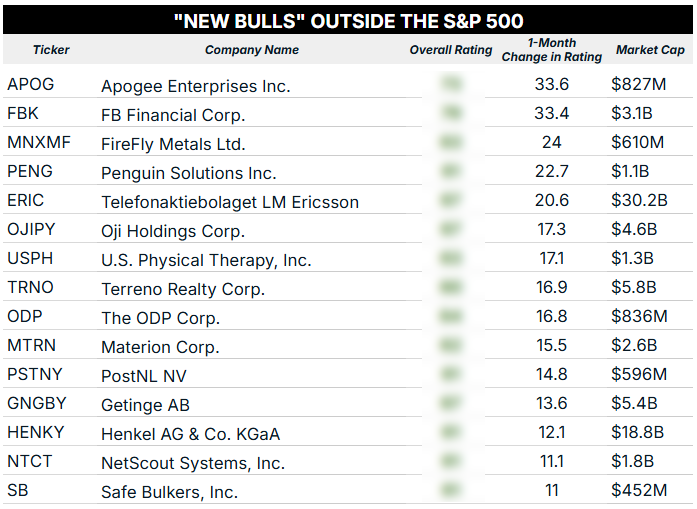
Task: Click FireFly Metals Ltd. company name
Action: click(173, 144)
